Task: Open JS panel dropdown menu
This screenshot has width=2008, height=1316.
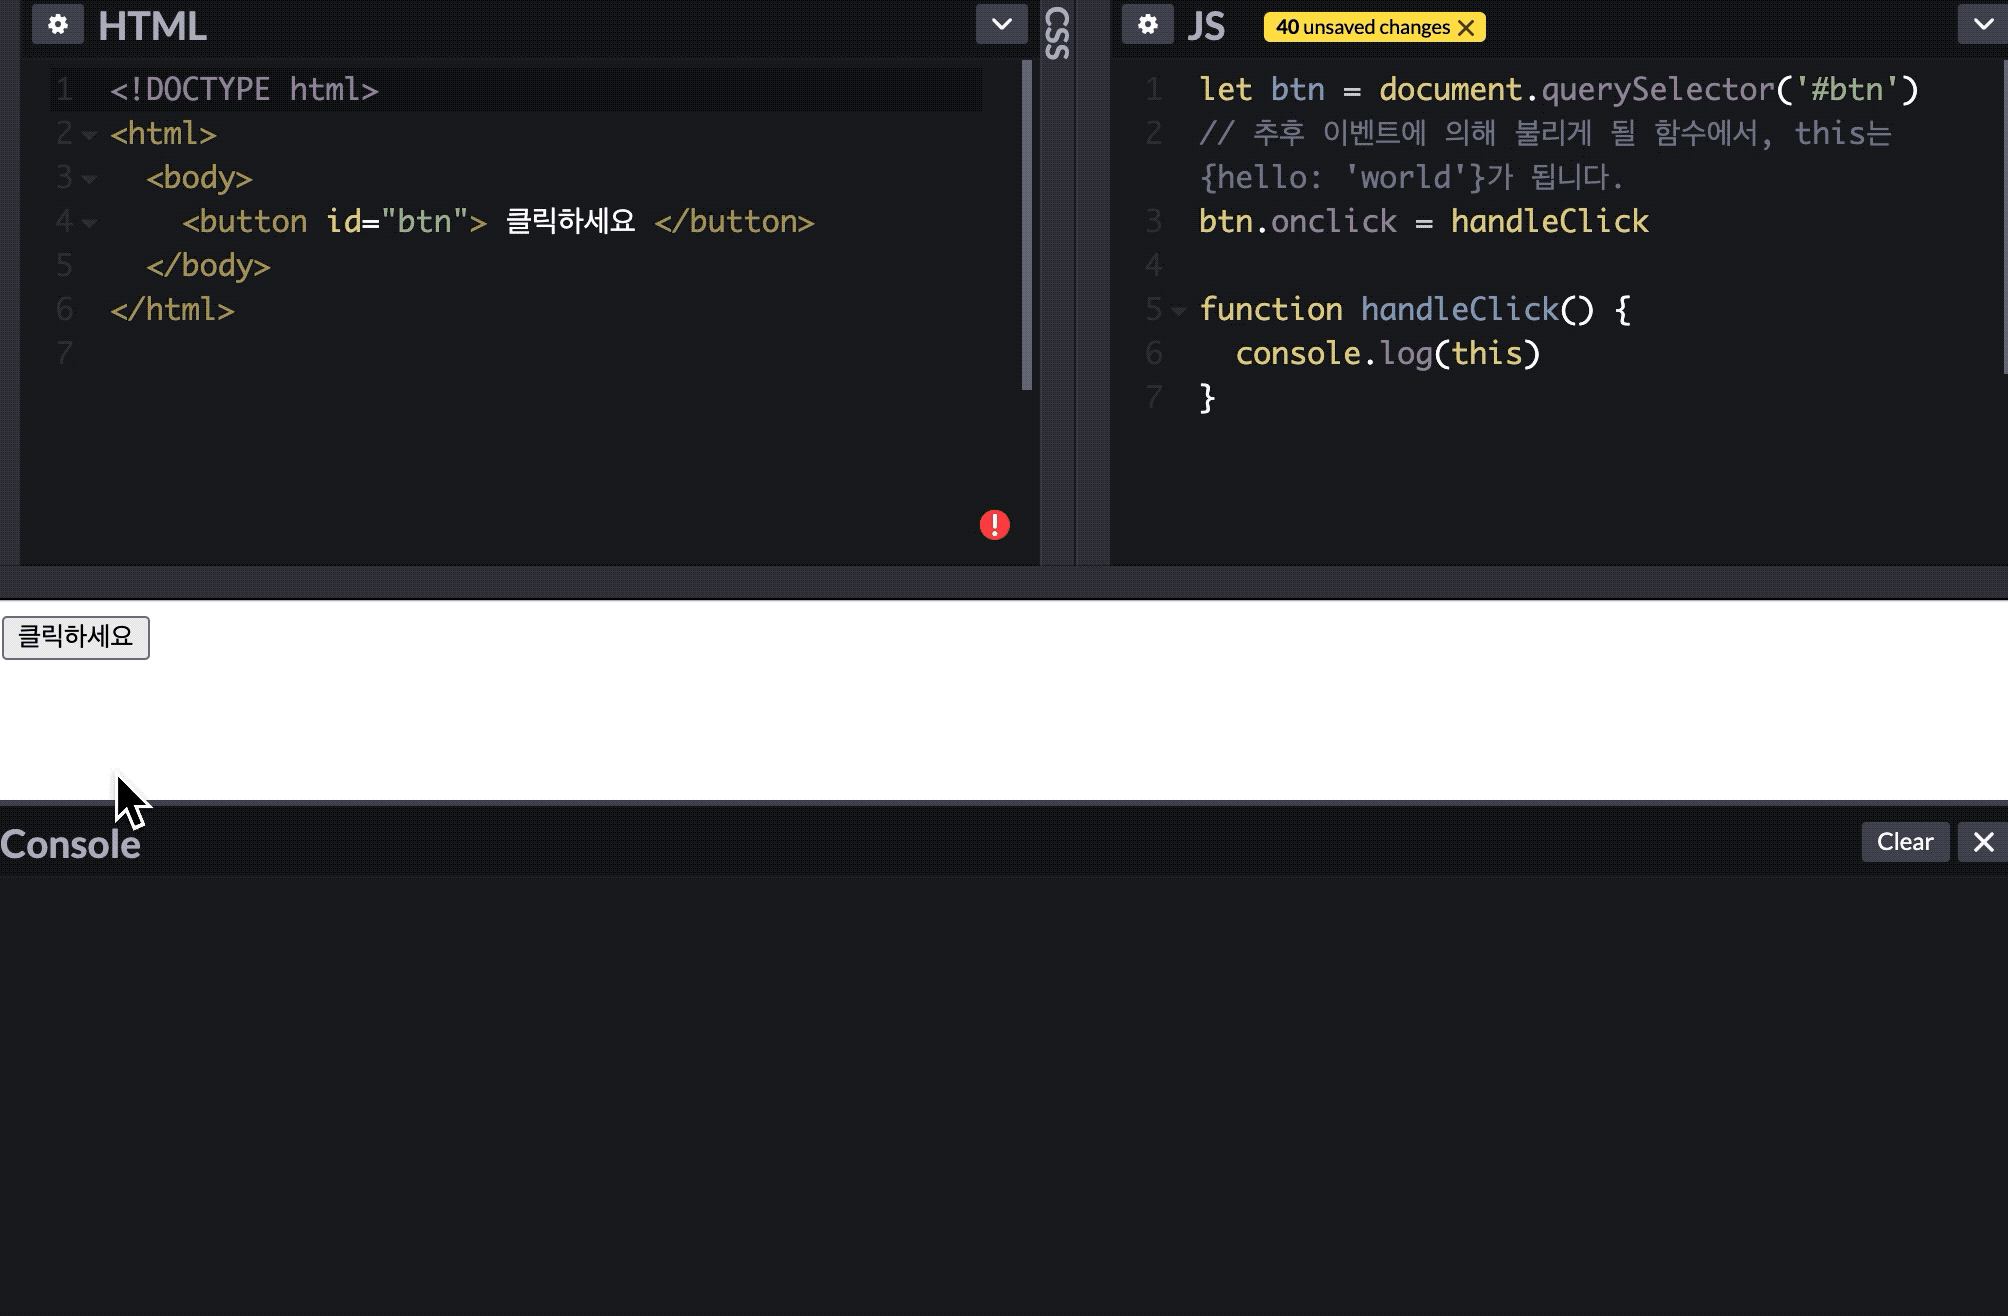Action: (x=1982, y=25)
